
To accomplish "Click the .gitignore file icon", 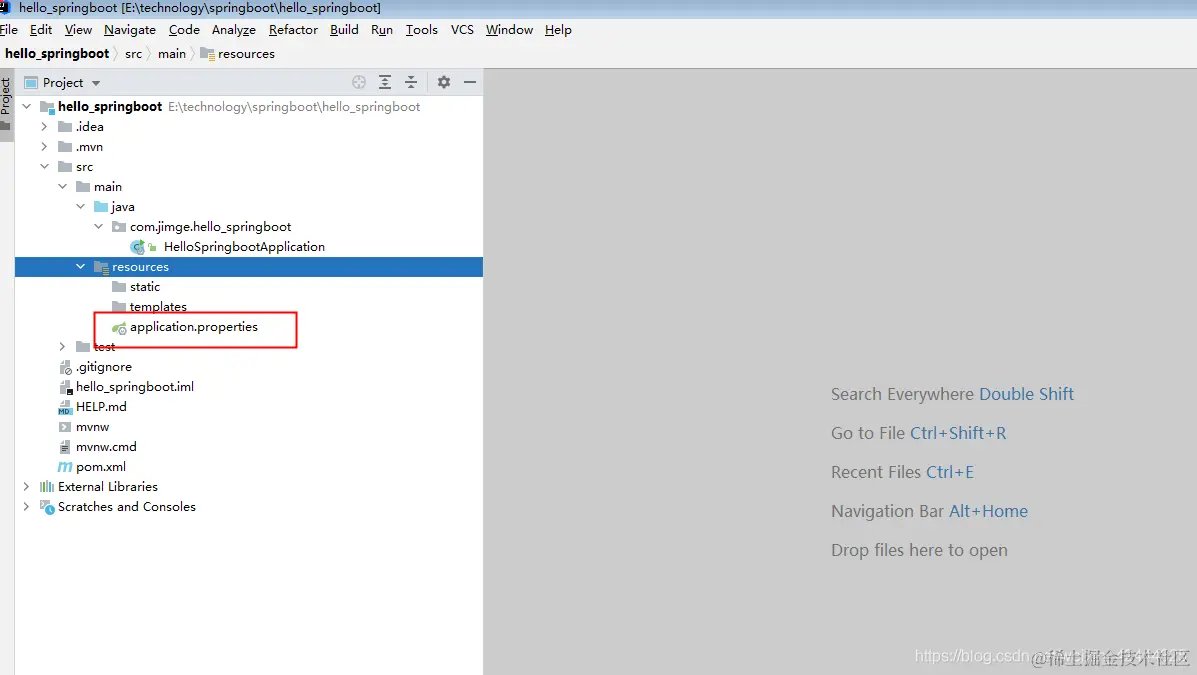I will (65, 367).
